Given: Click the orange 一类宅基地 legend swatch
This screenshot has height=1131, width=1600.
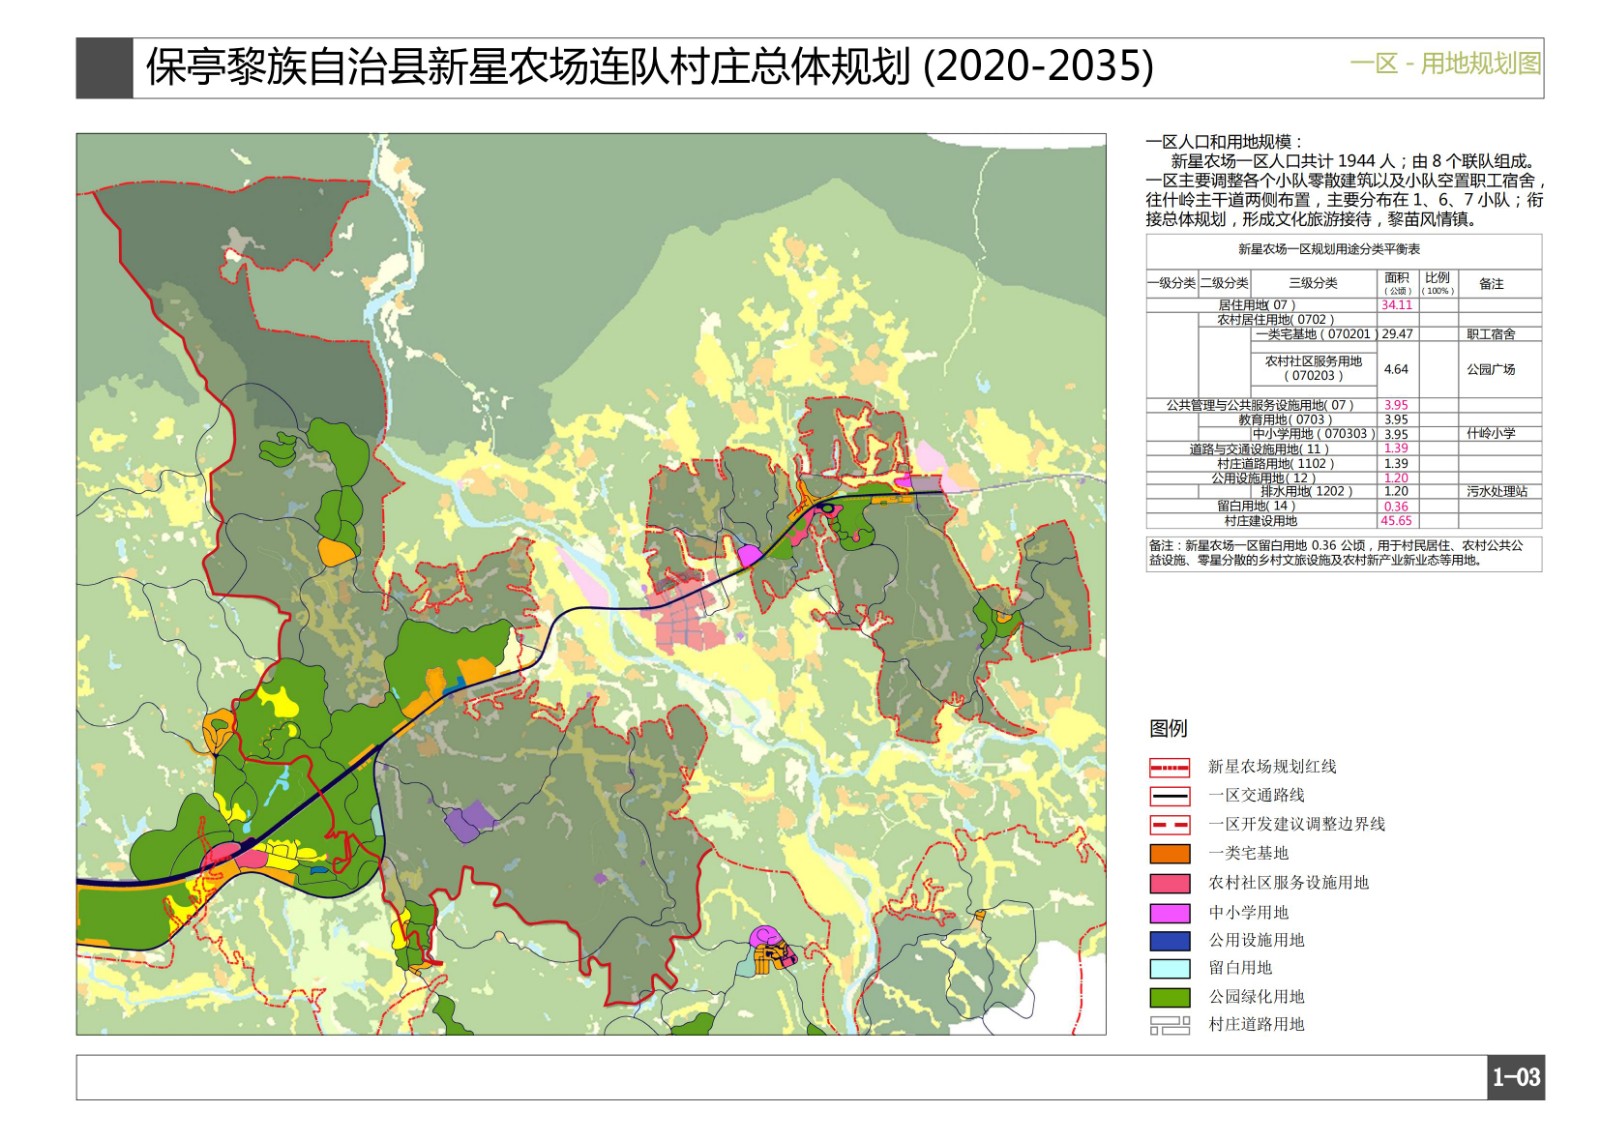Looking at the screenshot, I should [x=1169, y=854].
